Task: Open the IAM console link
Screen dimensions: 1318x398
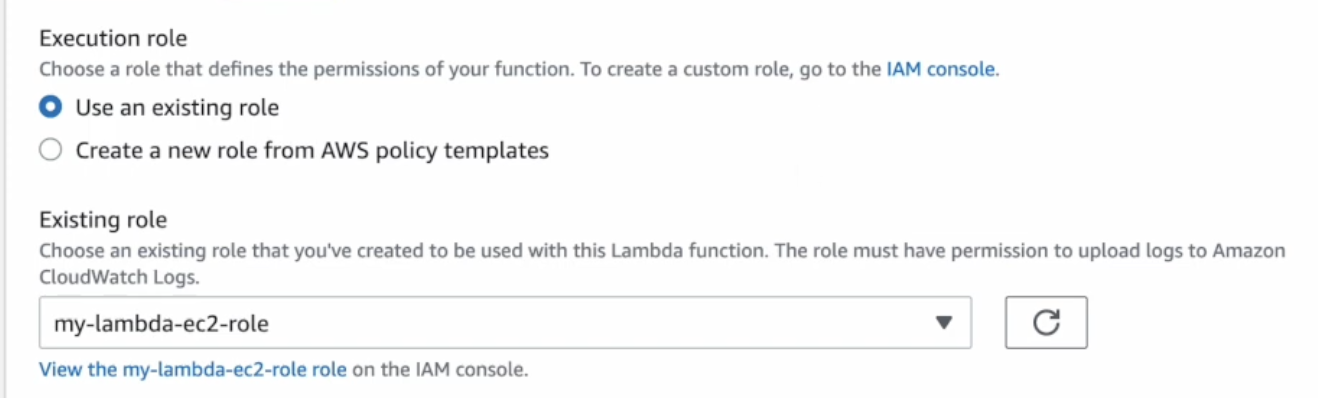Action: pyautogui.click(x=941, y=70)
